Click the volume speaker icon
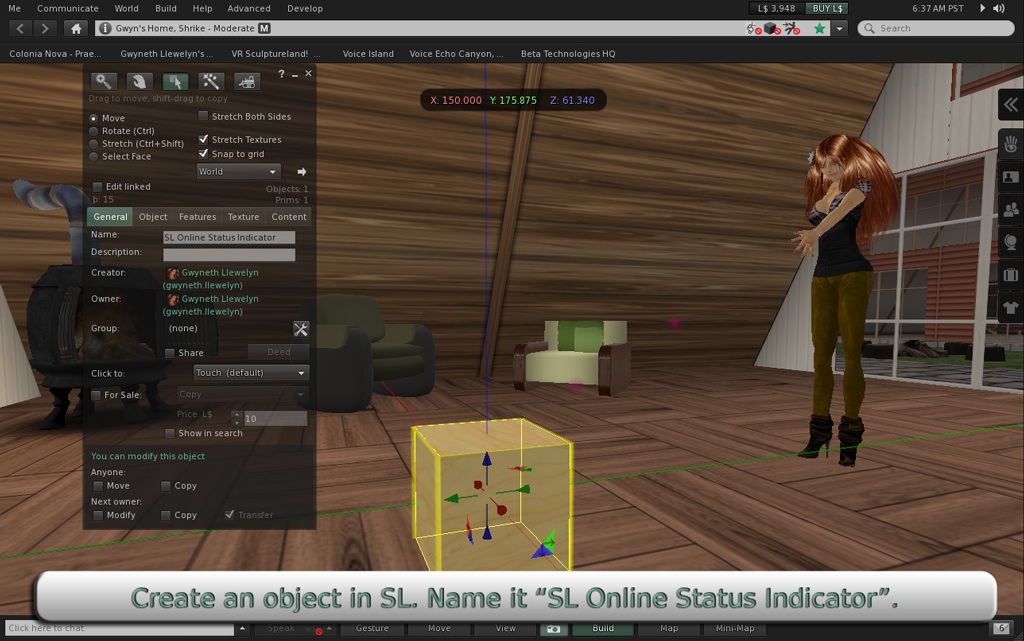 click(999, 8)
